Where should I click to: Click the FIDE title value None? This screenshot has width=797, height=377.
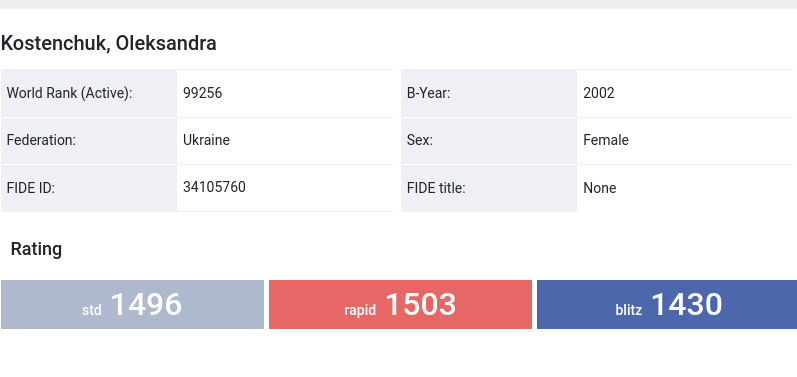pos(600,188)
